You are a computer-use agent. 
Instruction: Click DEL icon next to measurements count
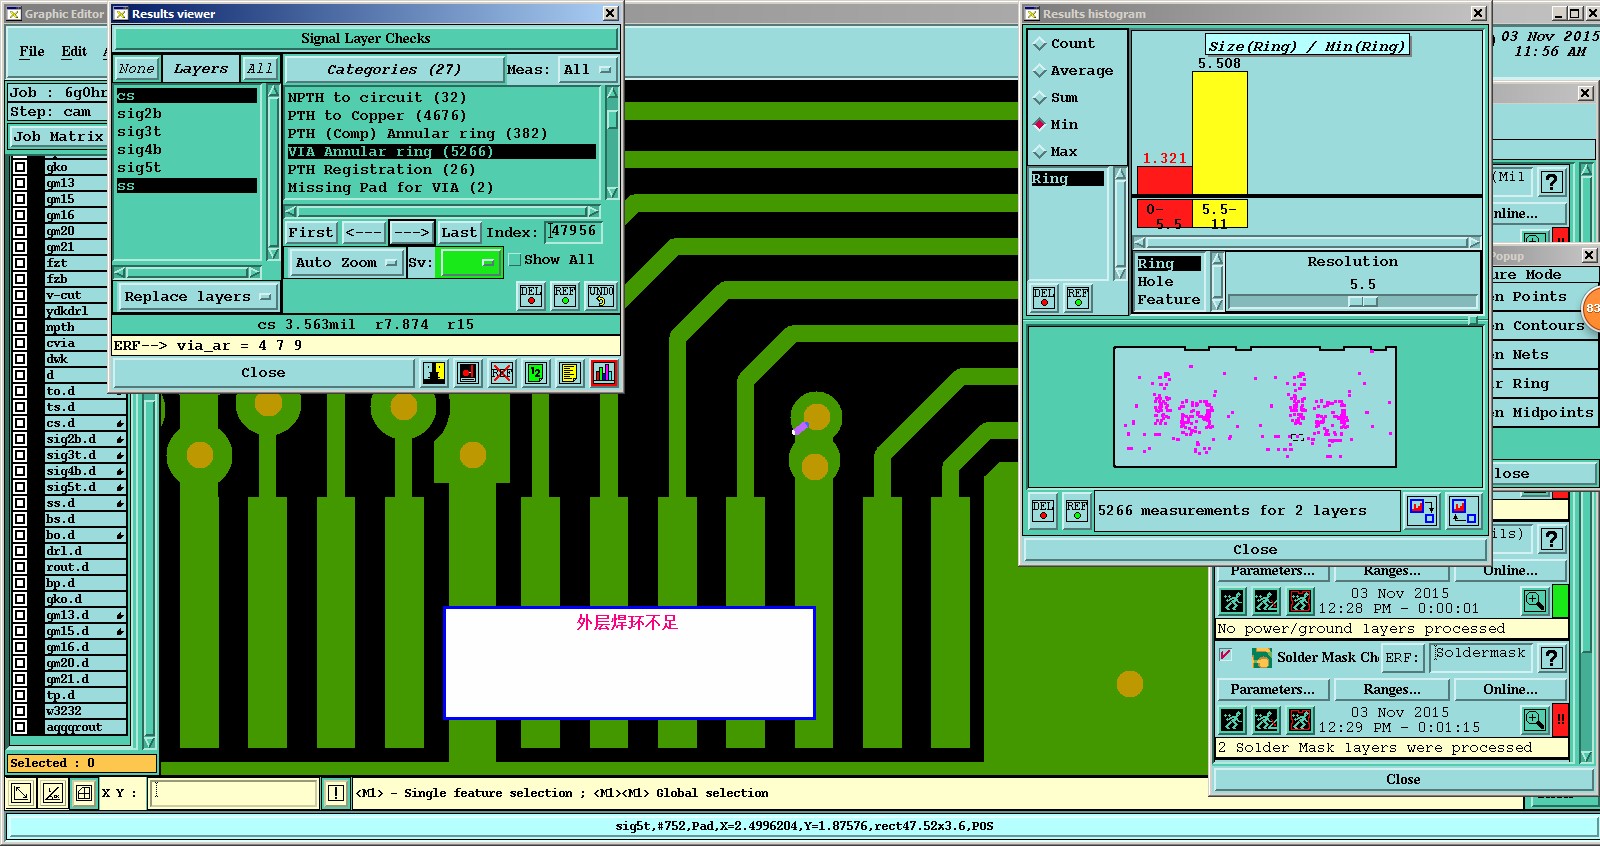(1043, 511)
